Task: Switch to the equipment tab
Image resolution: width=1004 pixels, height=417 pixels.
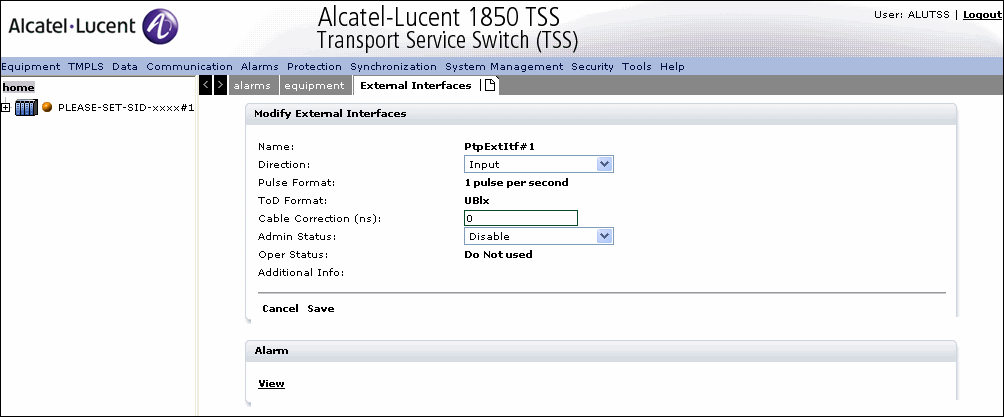Action: [315, 85]
